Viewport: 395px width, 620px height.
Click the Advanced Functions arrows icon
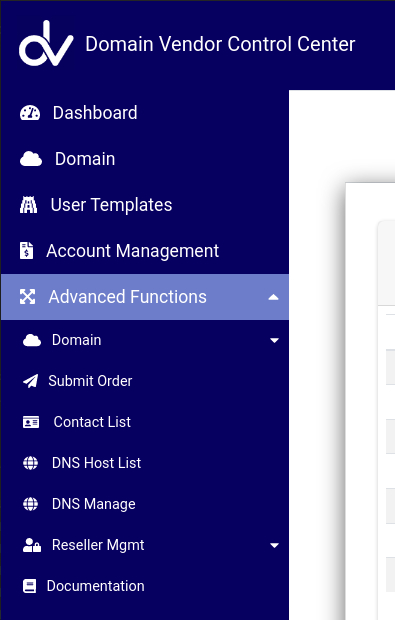[28, 297]
